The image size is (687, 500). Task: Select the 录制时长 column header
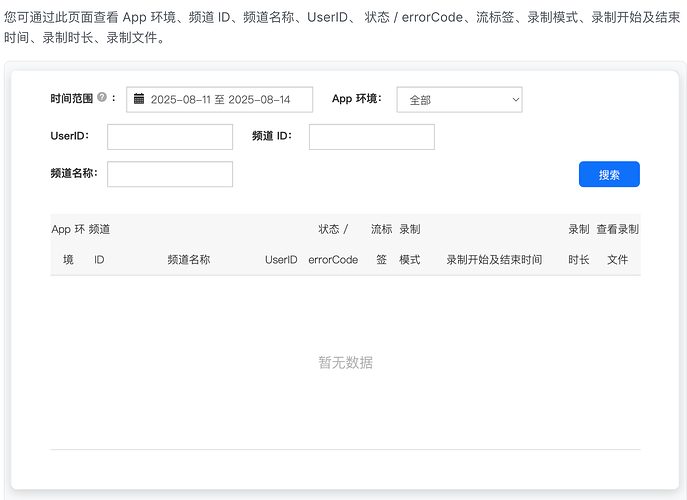(578, 244)
